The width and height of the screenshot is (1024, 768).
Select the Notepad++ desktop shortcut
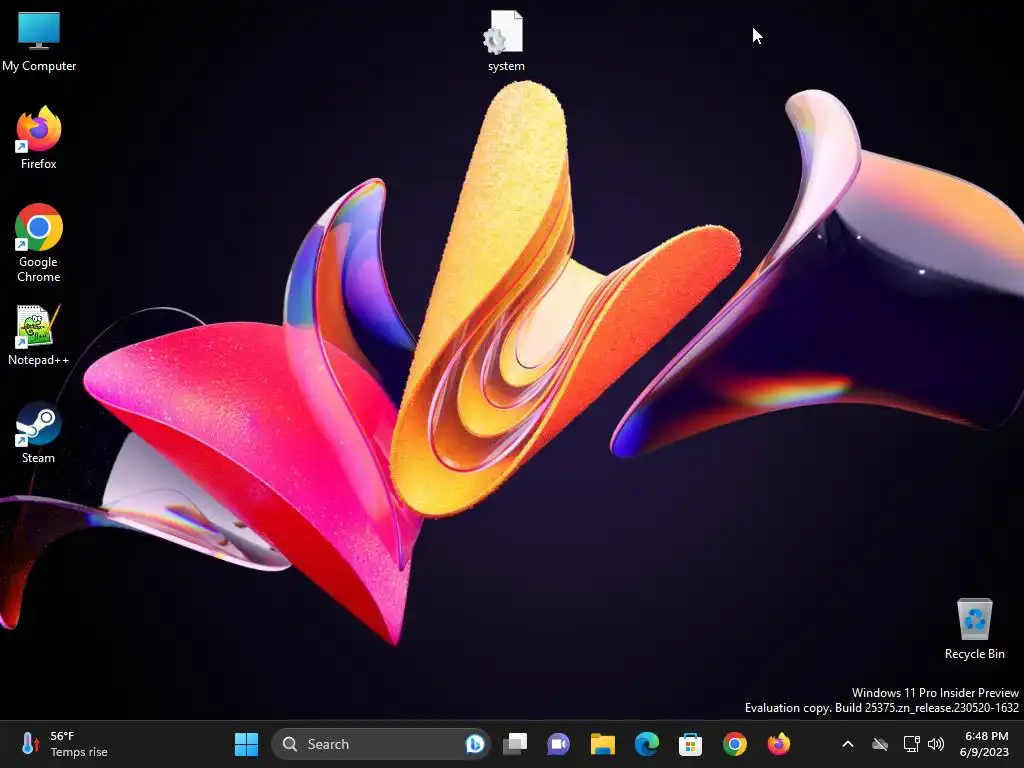(x=39, y=335)
